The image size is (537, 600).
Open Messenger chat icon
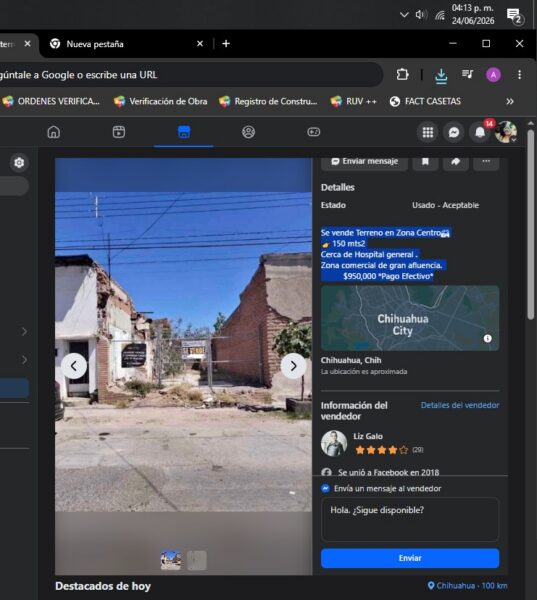pyautogui.click(x=454, y=132)
